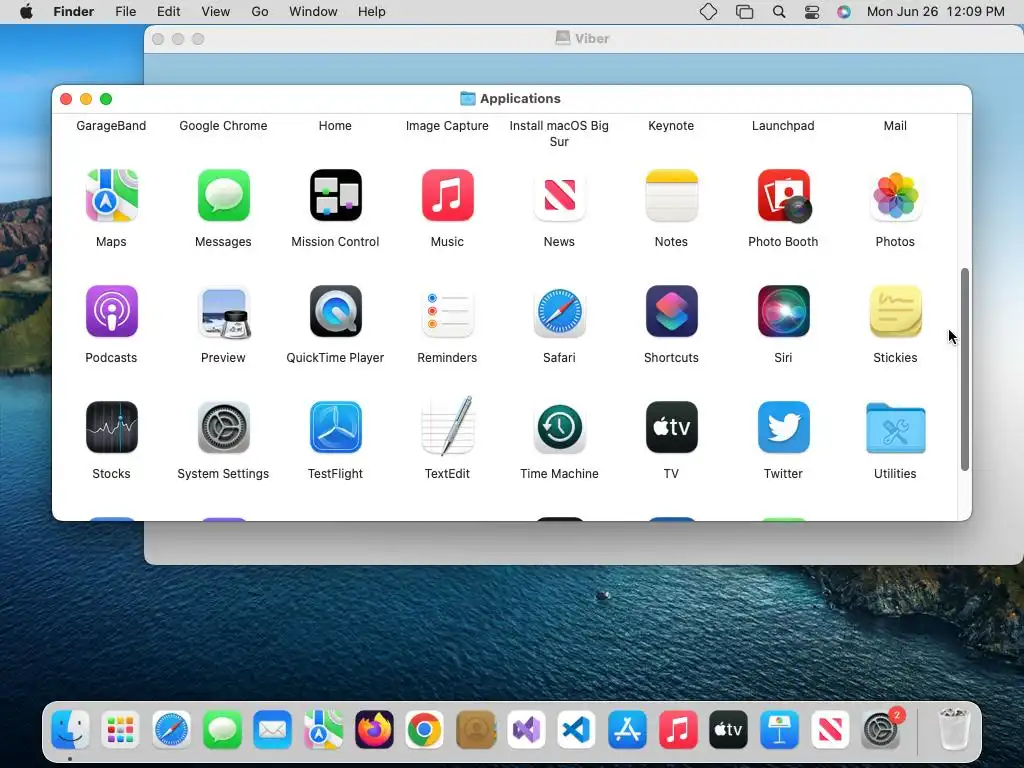Click the Install macOS Big Sur label

coord(559,133)
